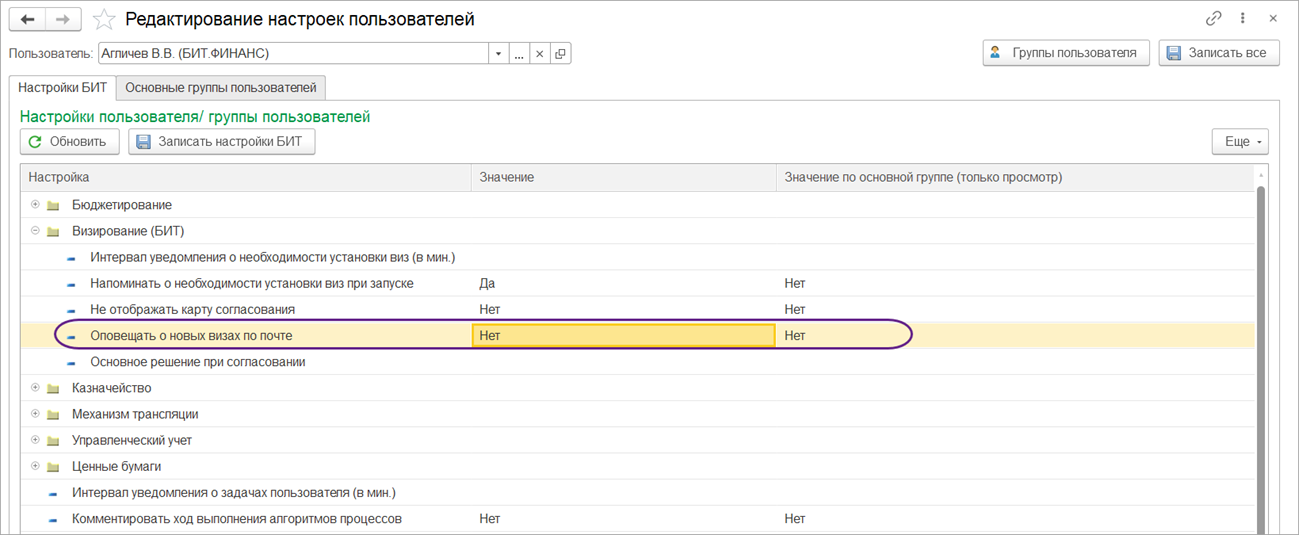Clear the user field with X icon
This screenshot has width=1299, height=535.
[539, 54]
